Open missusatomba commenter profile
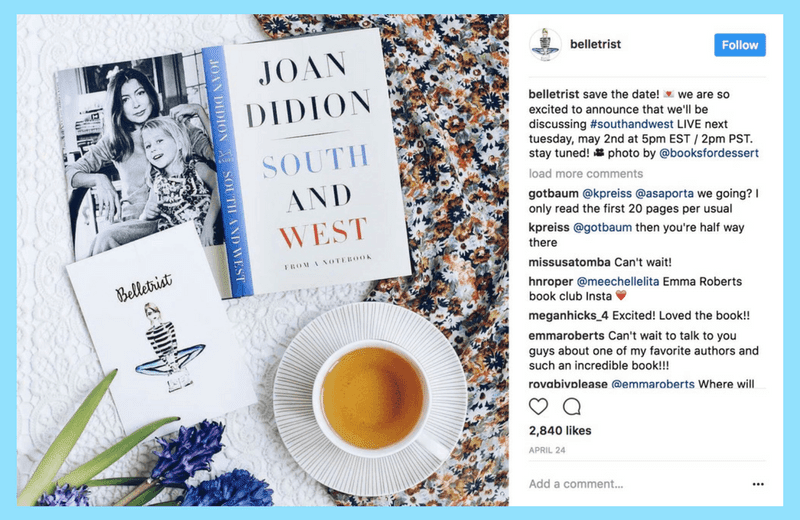 point(569,262)
